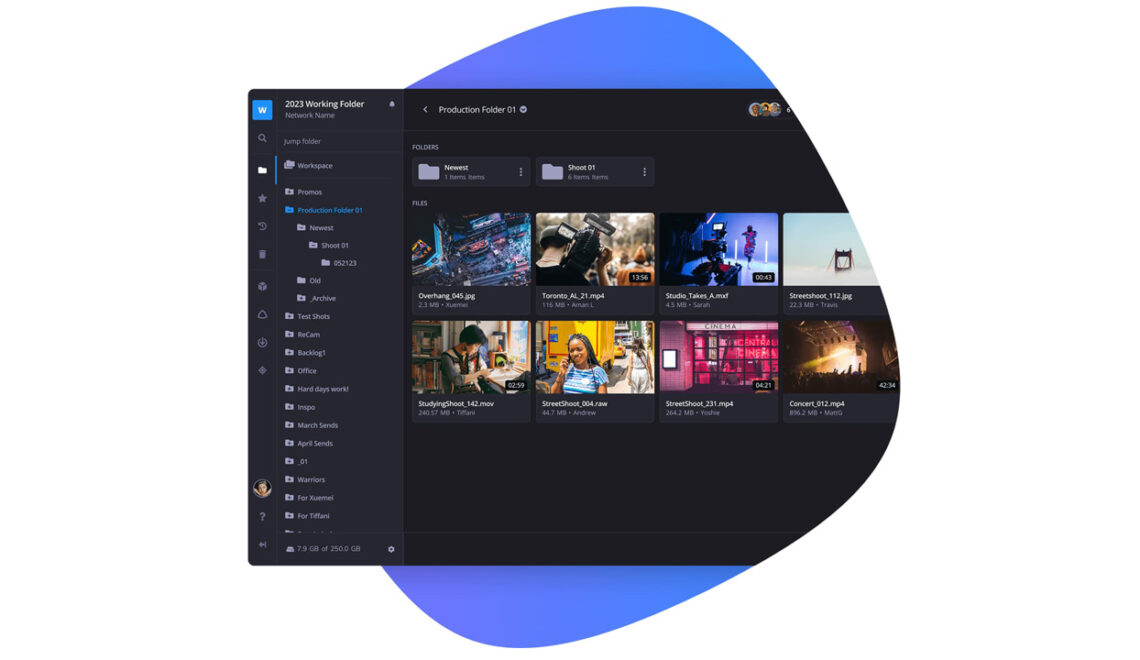This screenshot has width=1140, height=660.
Task: Select the Inspo folder
Action: (300, 407)
